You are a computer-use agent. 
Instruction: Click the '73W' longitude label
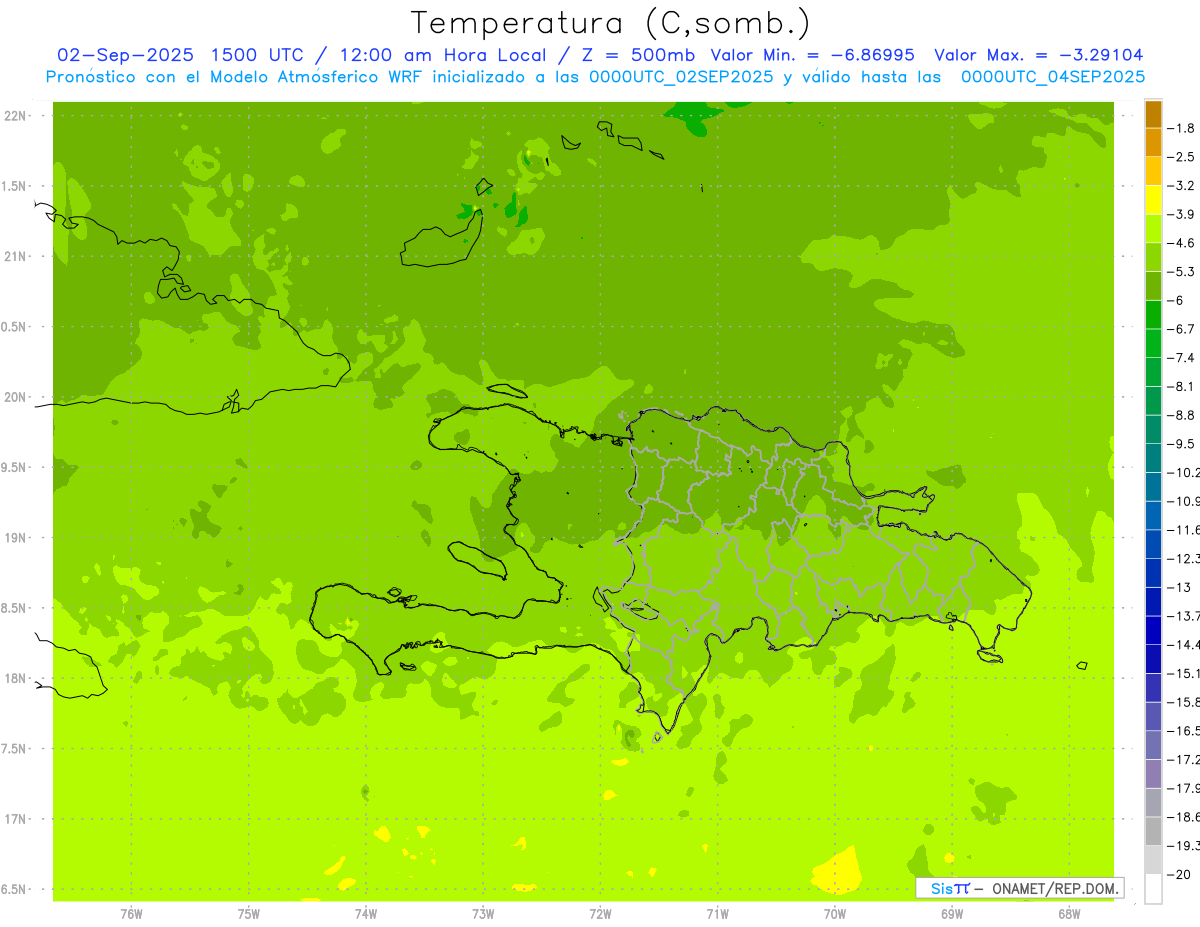coord(483,913)
